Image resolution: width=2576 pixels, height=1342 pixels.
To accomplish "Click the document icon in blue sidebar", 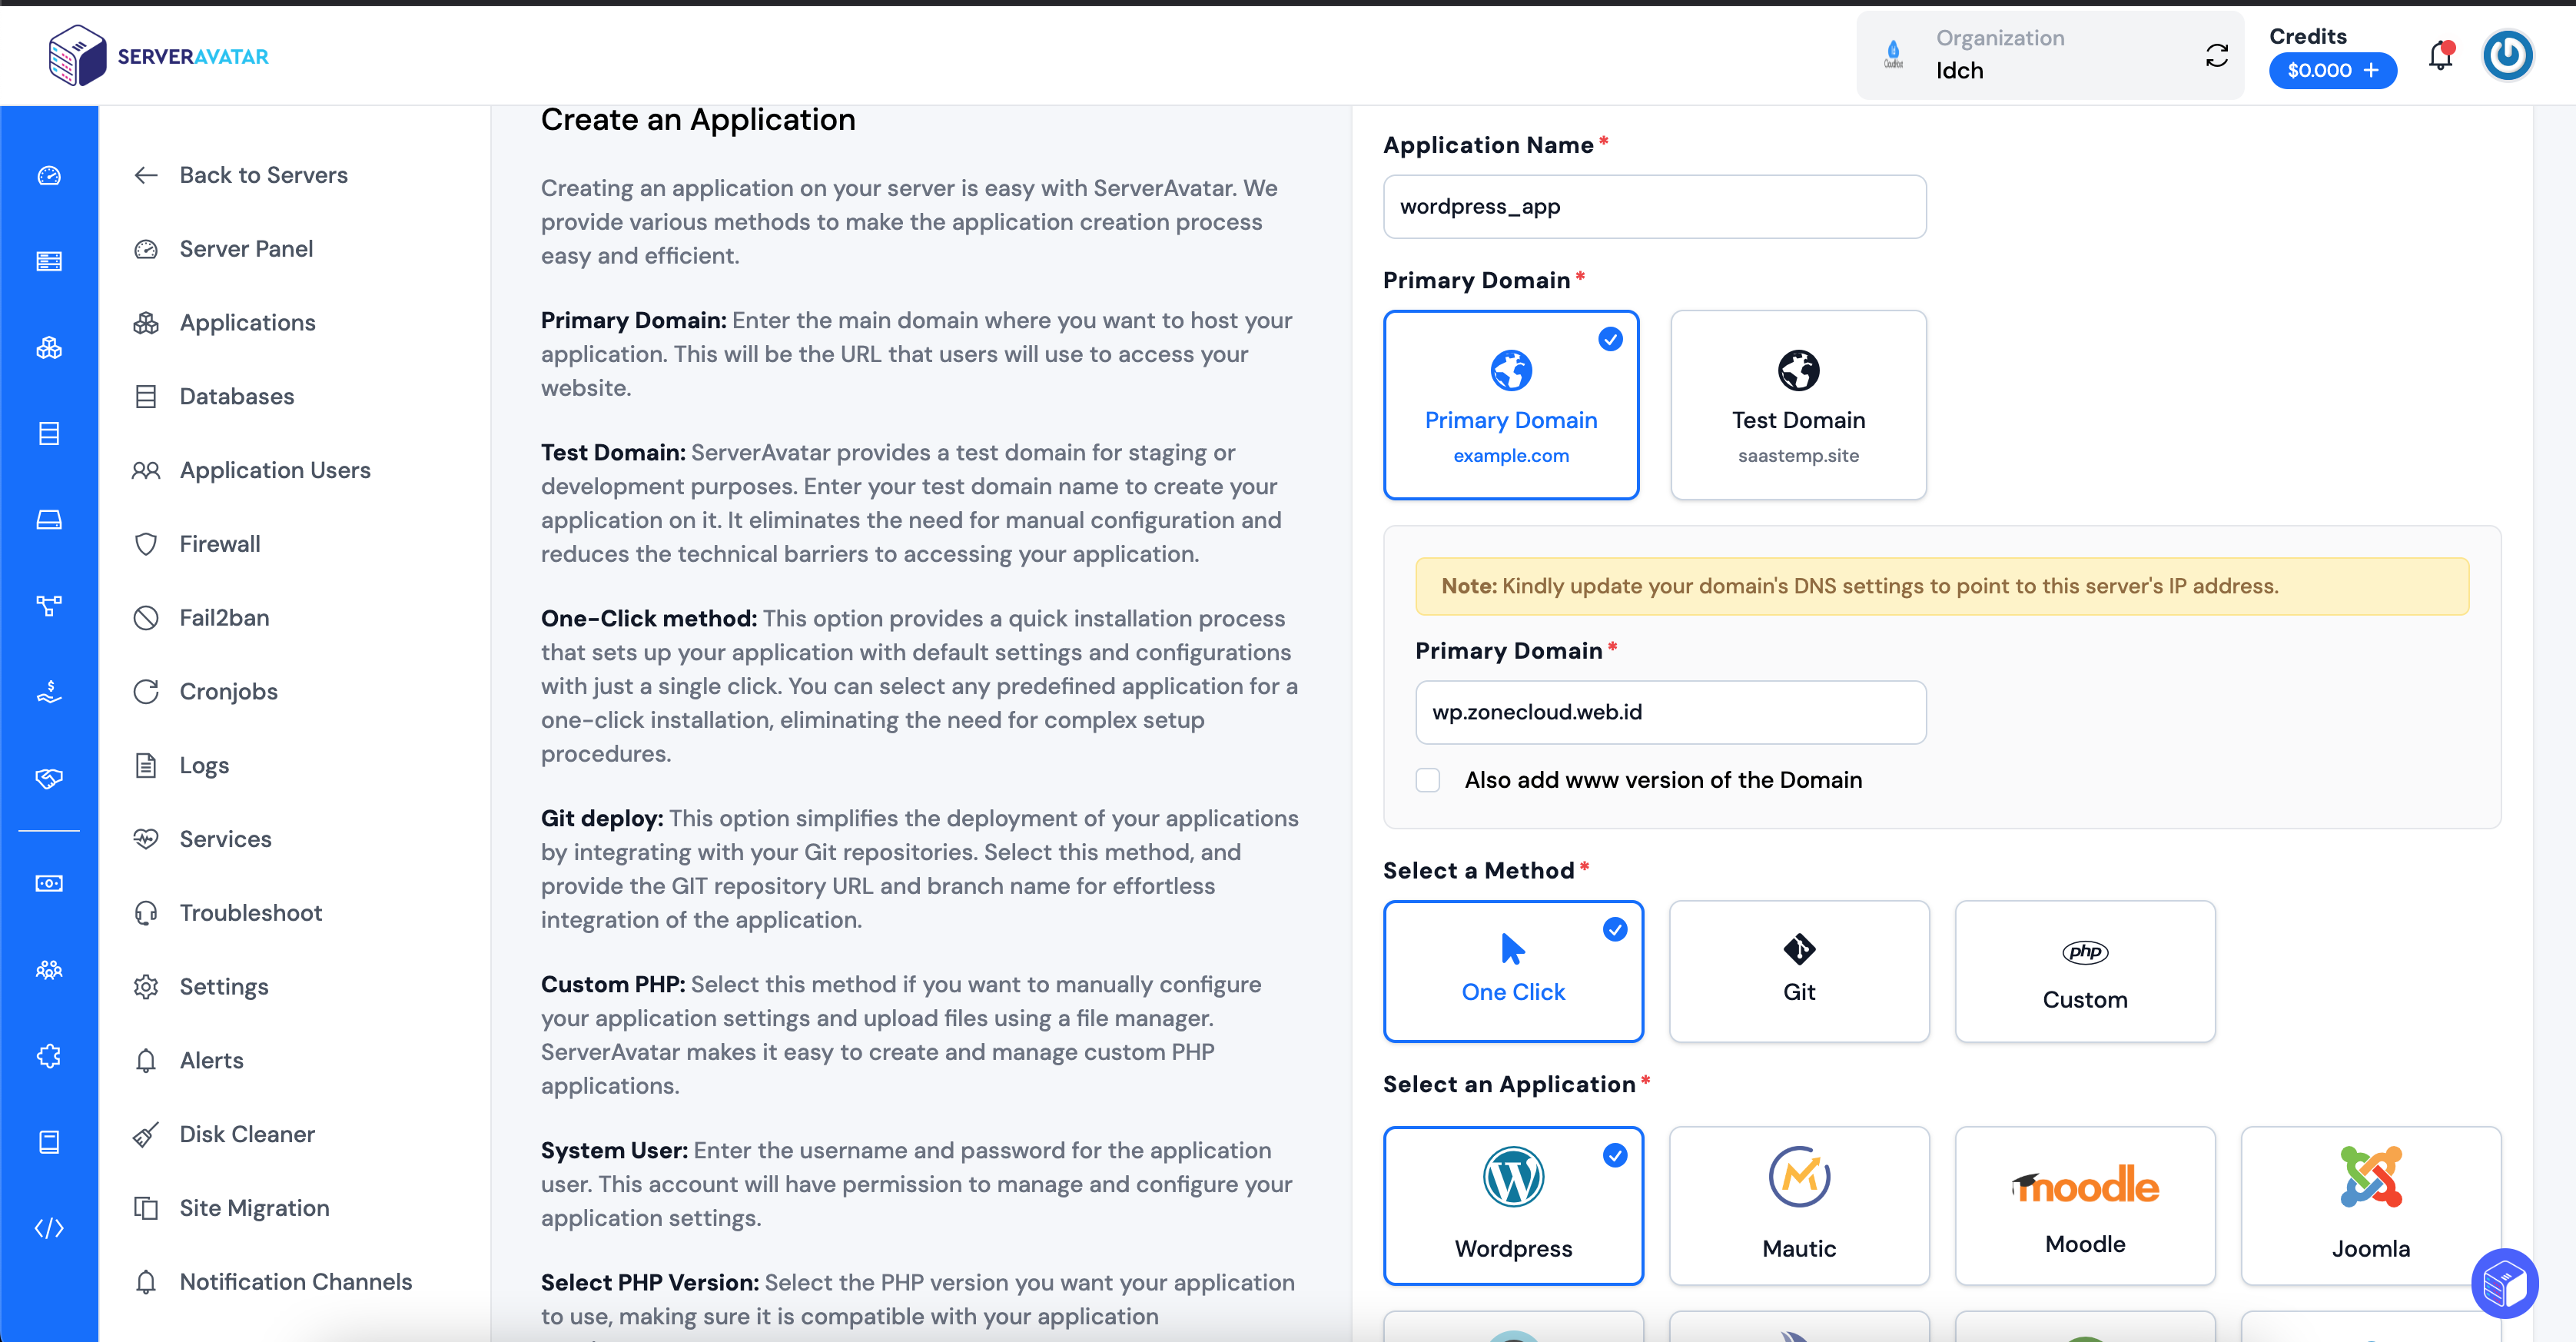I will [49, 1142].
